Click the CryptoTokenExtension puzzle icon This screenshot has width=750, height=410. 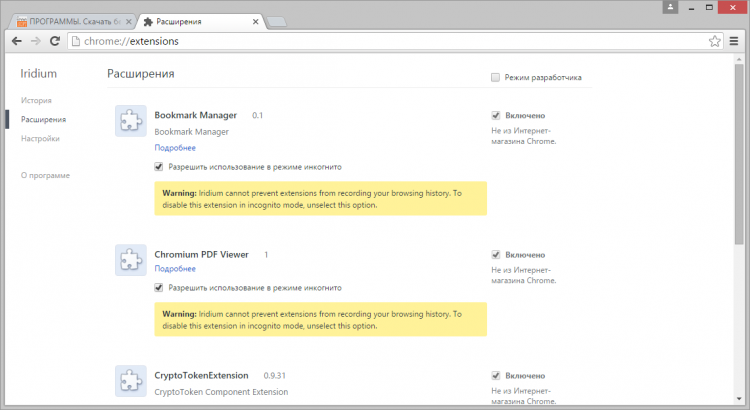[130, 381]
